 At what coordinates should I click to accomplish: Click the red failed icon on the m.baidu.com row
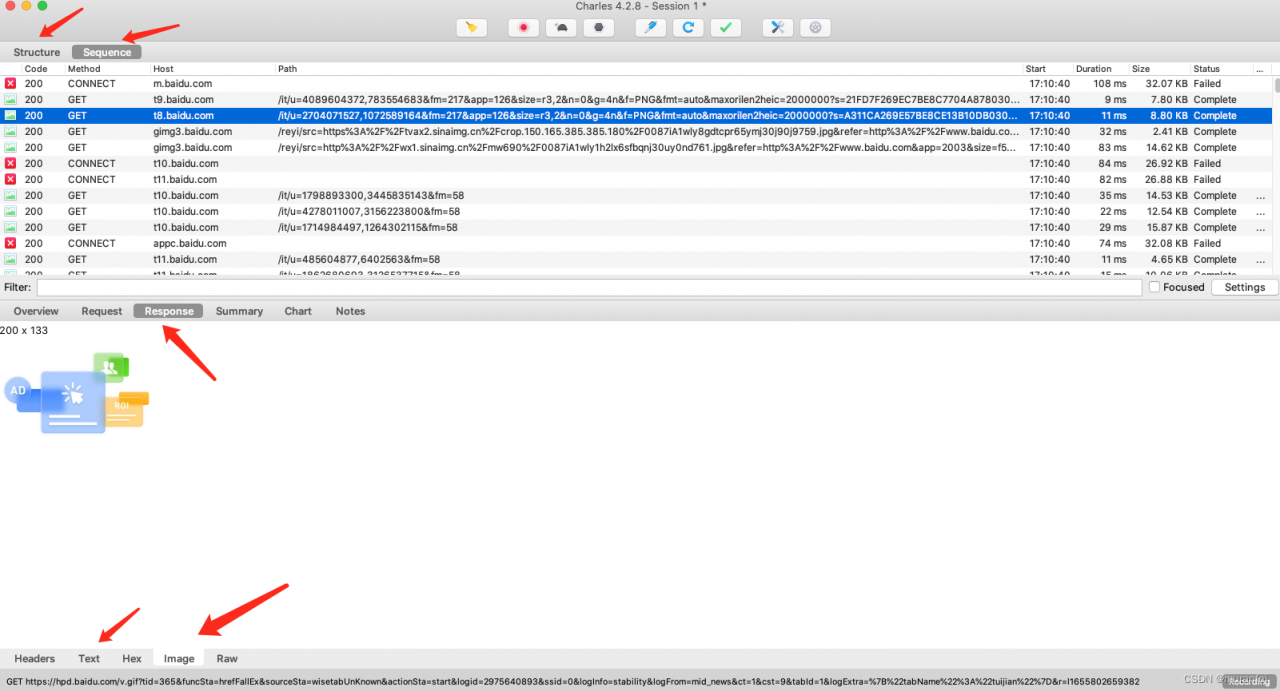[10, 84]
